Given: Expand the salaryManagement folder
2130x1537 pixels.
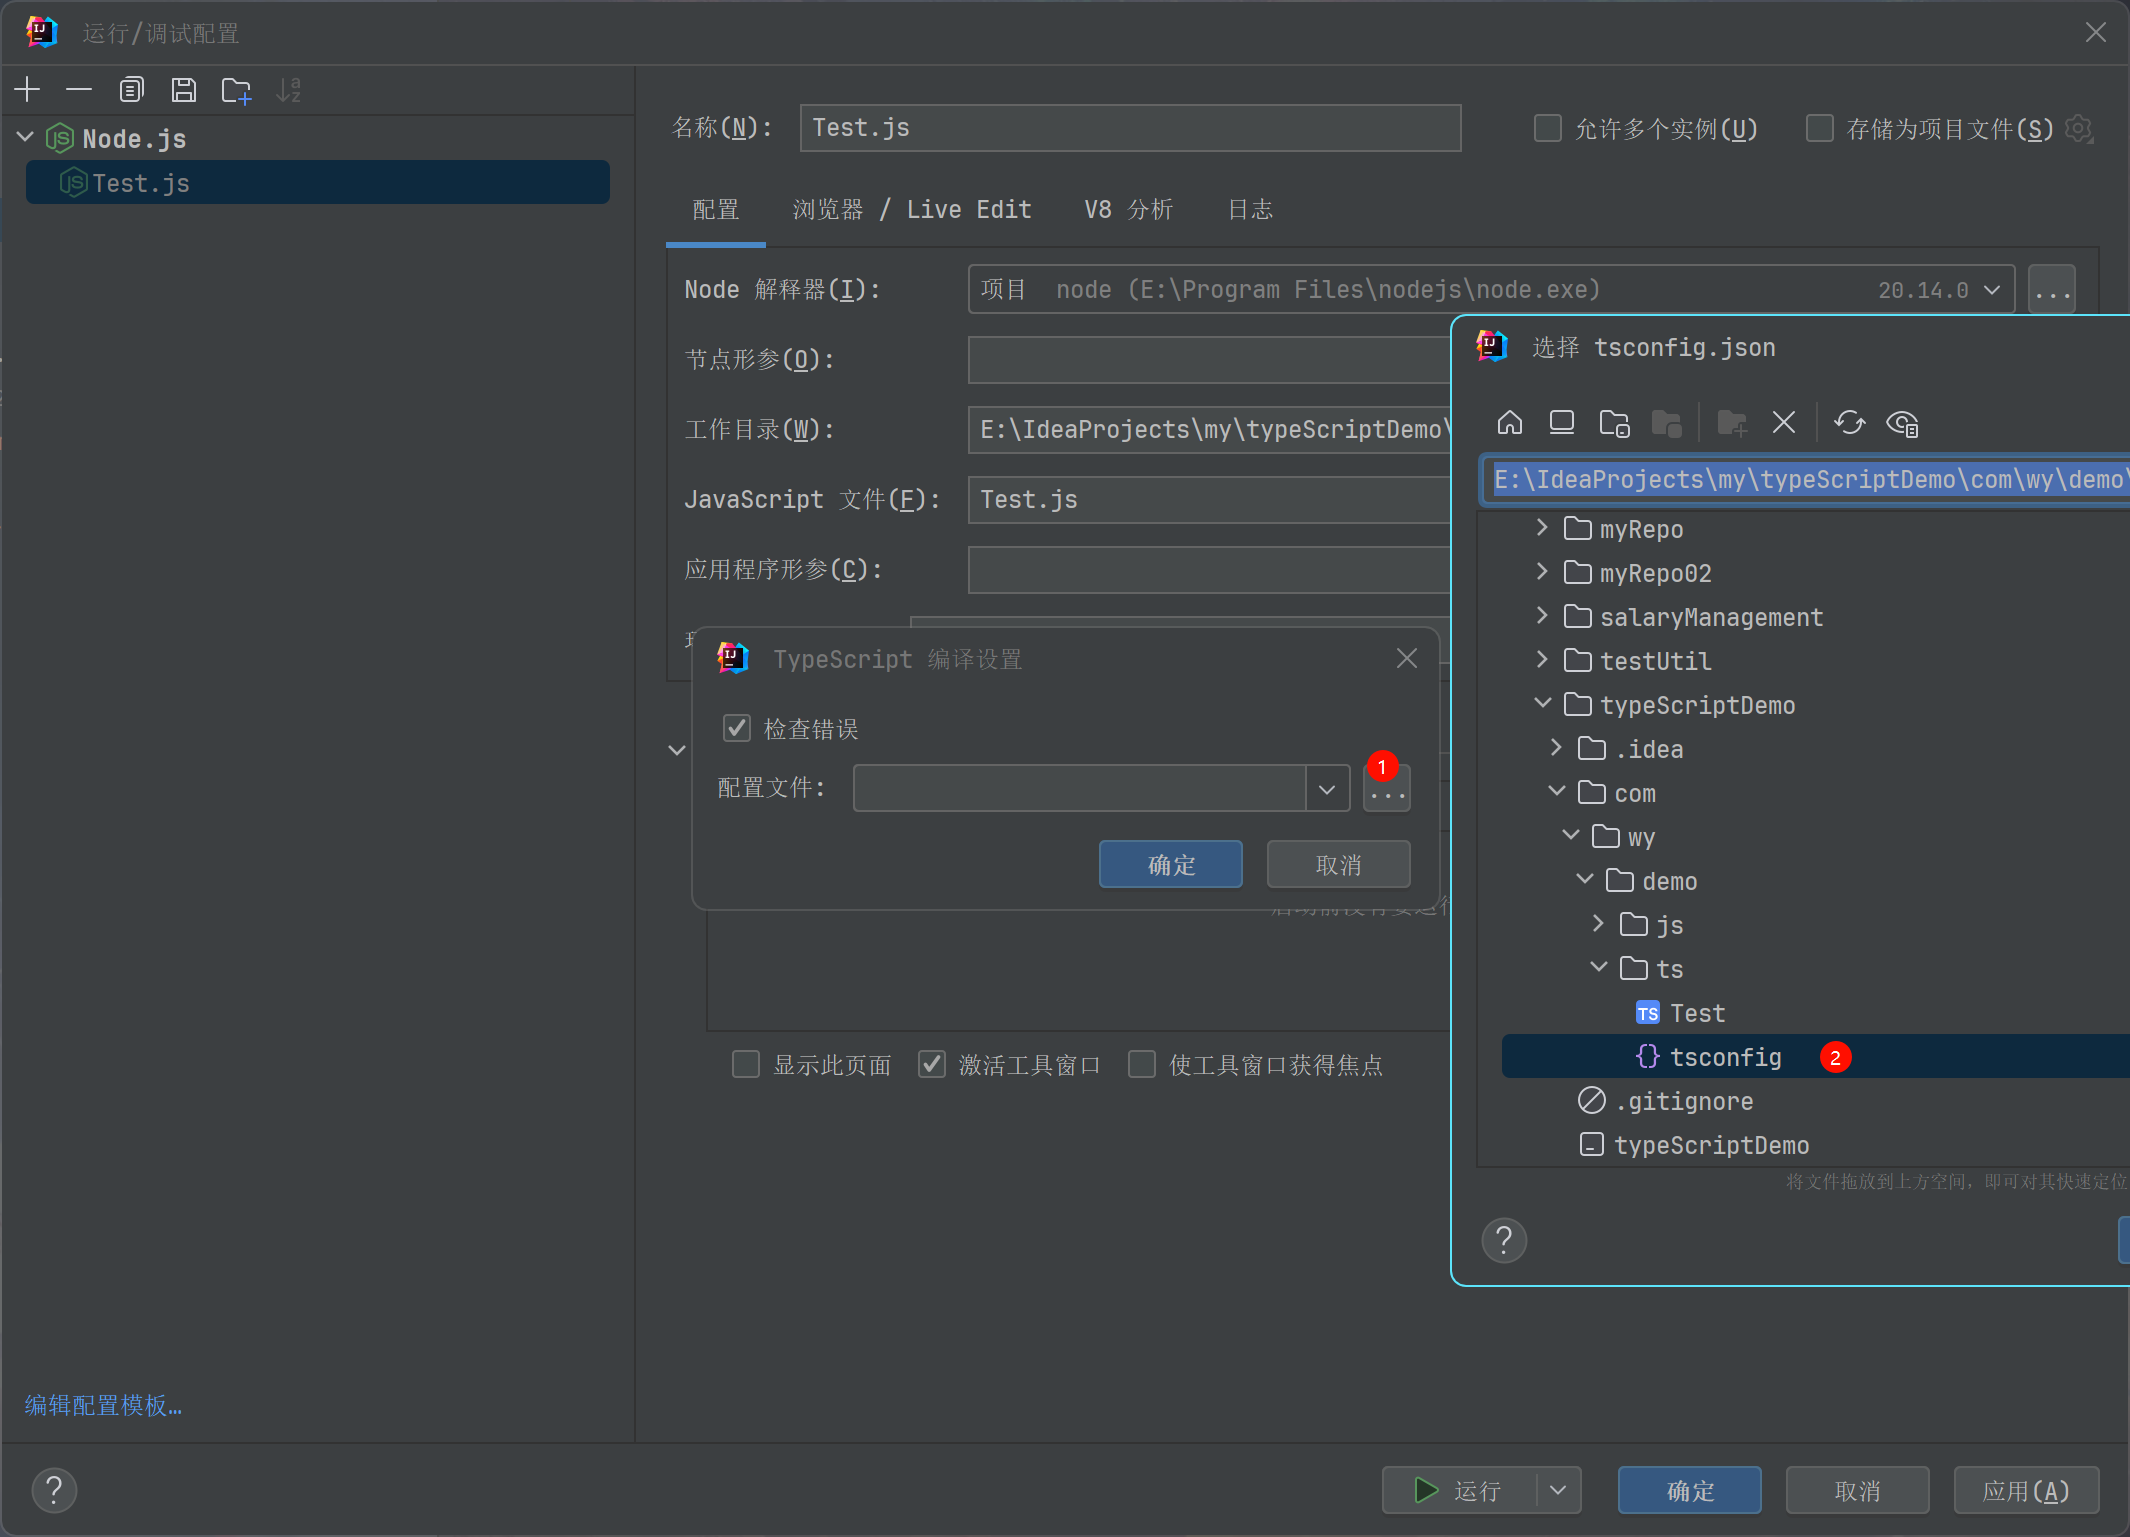Looking at the screenshot, I should [x=1542, y=616].
